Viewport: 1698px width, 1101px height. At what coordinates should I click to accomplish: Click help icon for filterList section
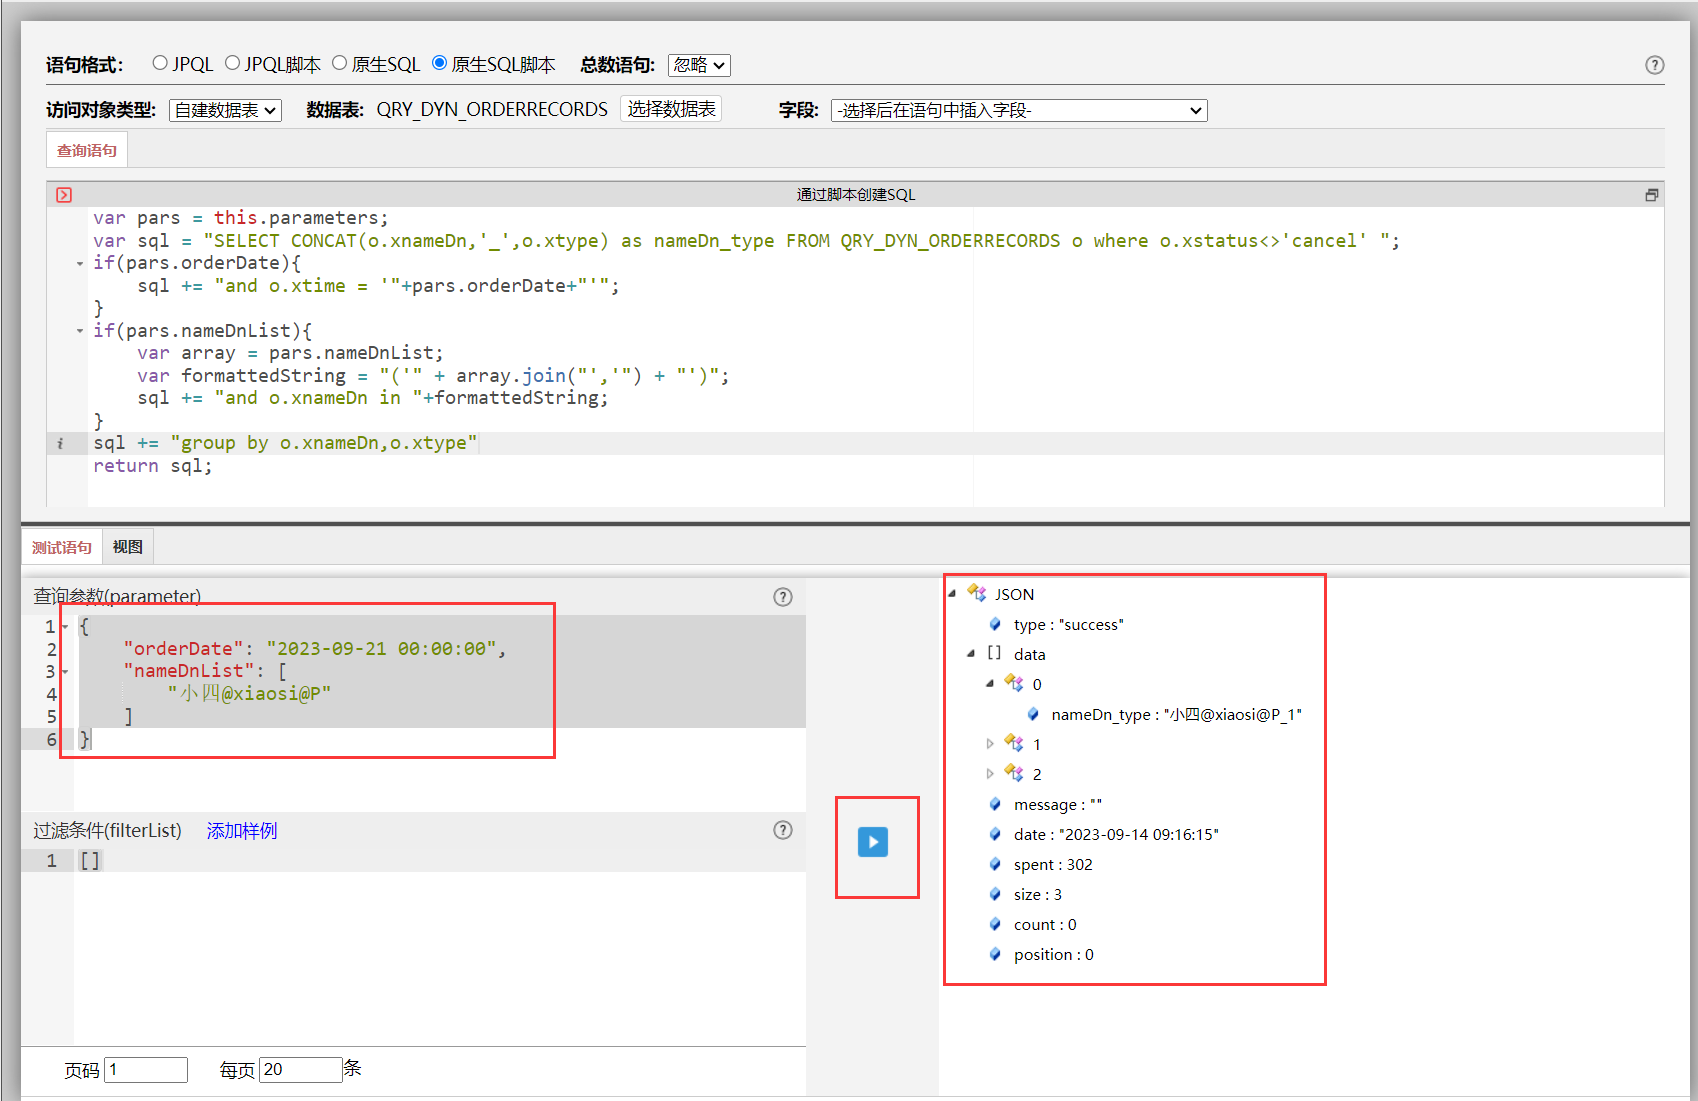[x=782, y=830]
